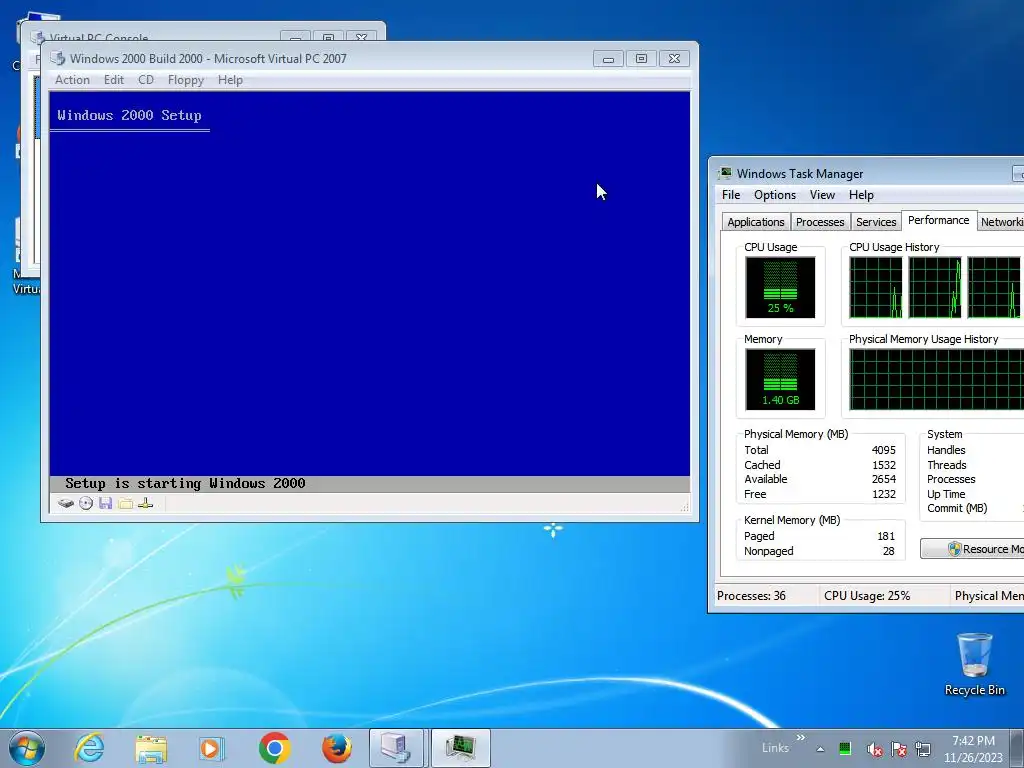Image resolution: width=1024 pixels, height=768 pixels.
Task: Click the CPU Usage: 25% status bar entry
Action: click(x=867, y=596)
